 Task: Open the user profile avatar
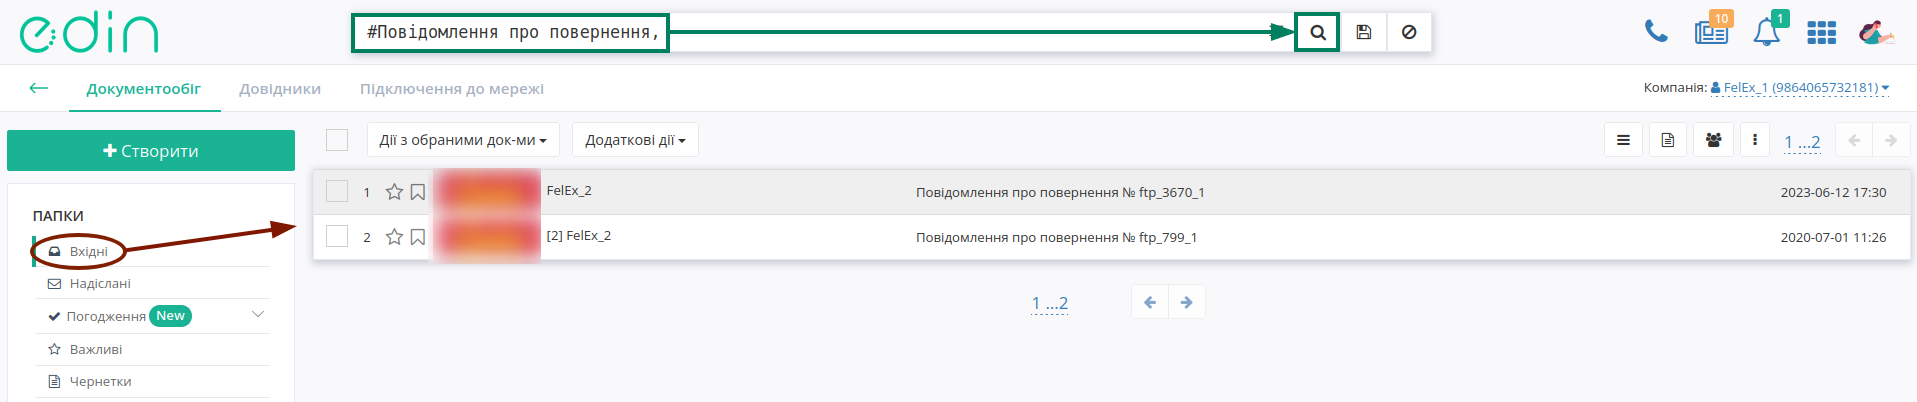point(1875,32)
